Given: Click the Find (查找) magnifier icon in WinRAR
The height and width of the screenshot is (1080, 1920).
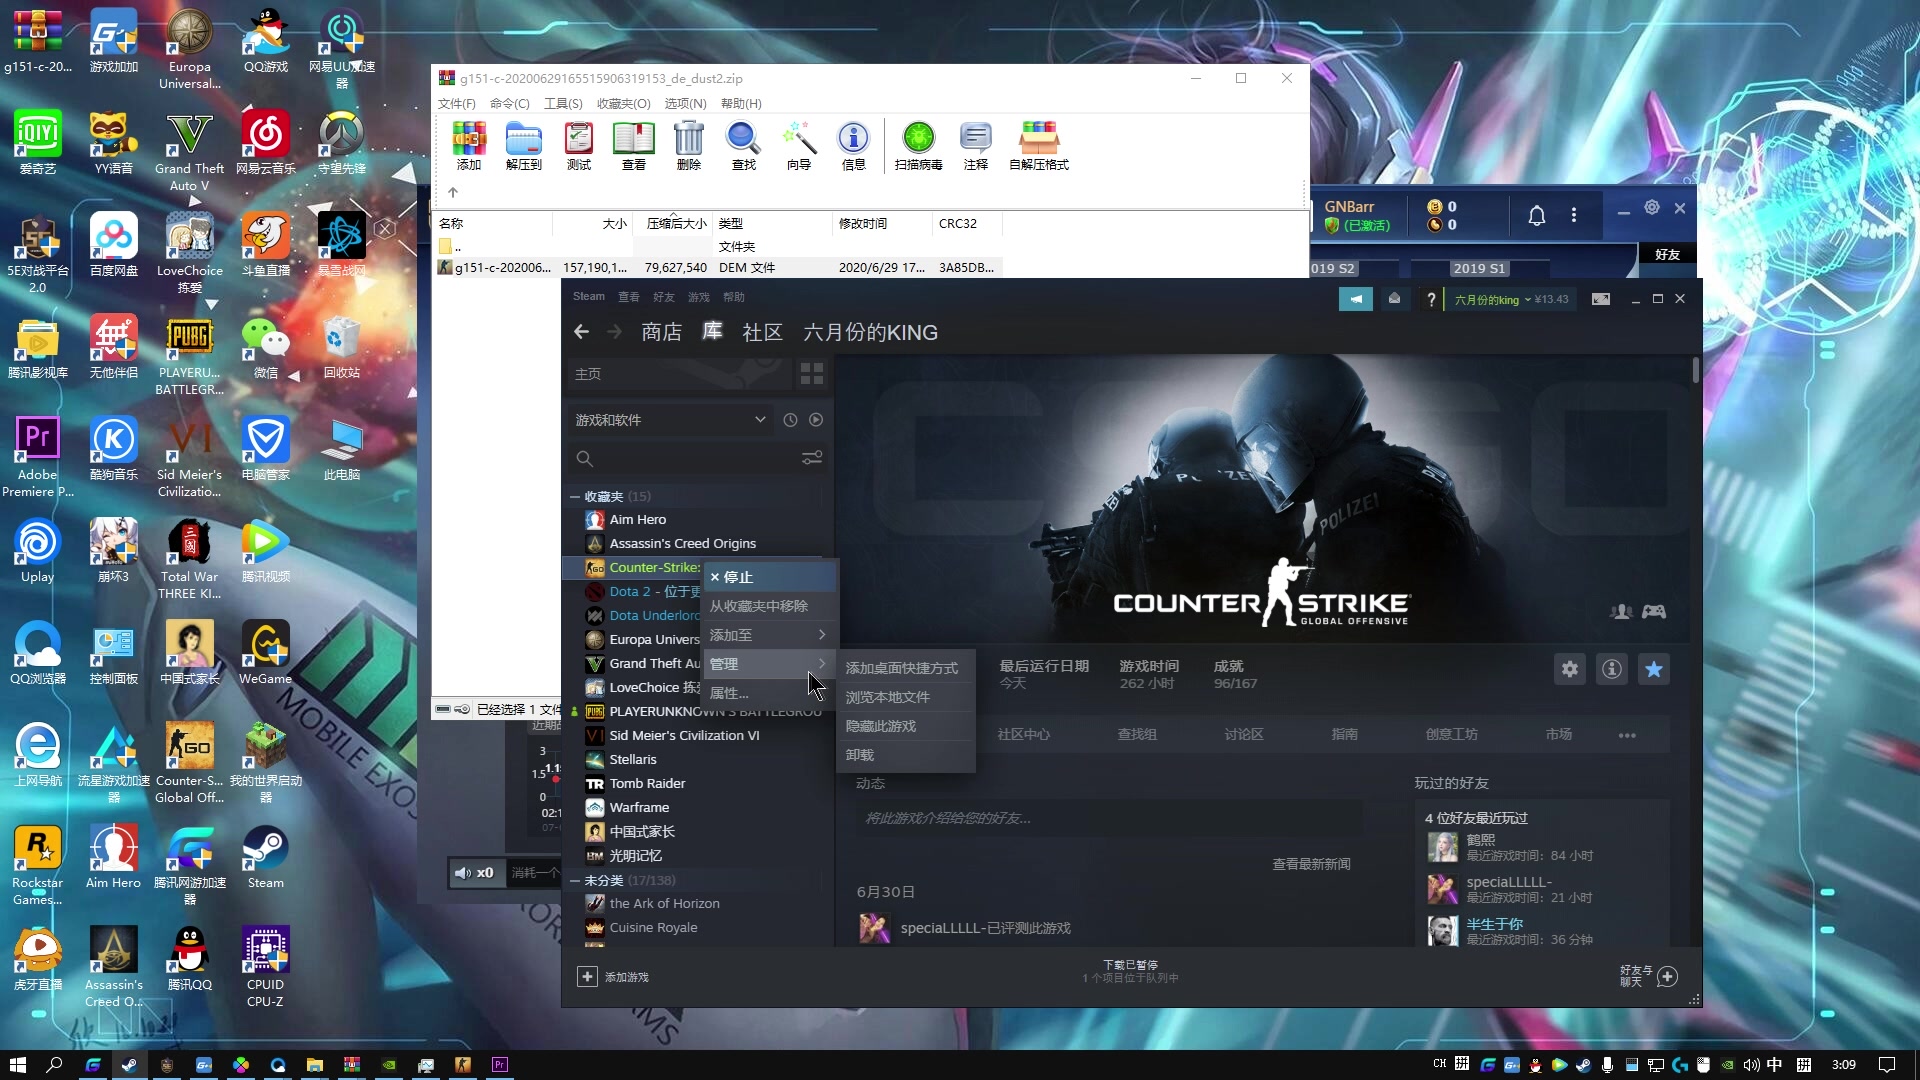Looking at the screenshot, I should (743, 146).
